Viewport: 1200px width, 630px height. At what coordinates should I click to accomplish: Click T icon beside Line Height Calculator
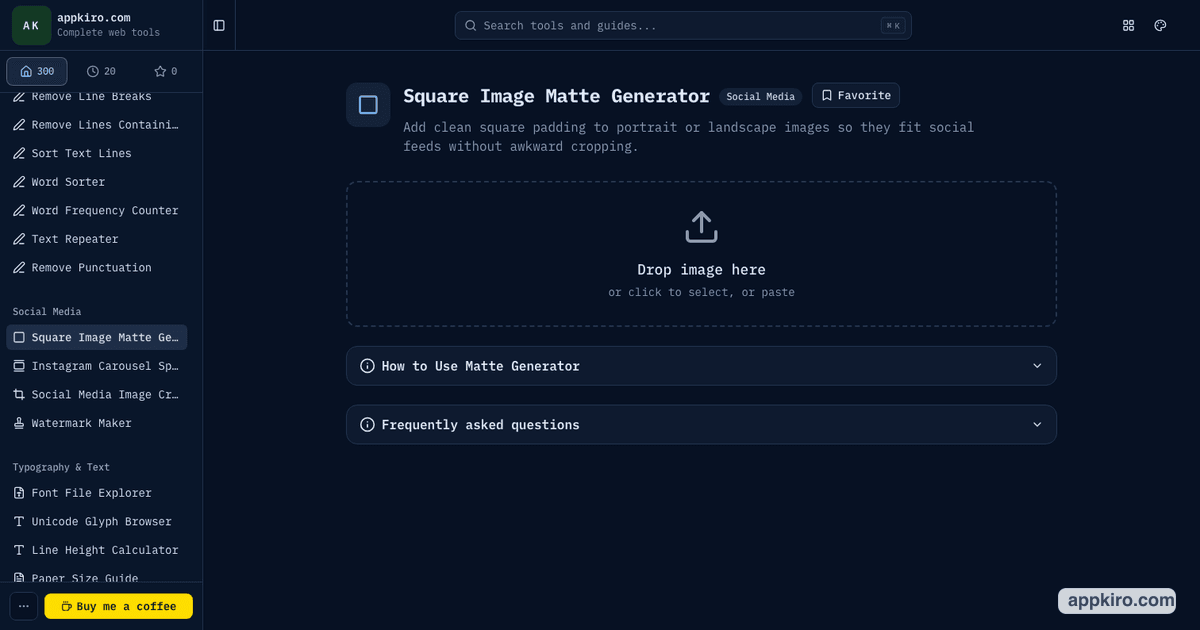pyautogui.click(x=19, y=550)
